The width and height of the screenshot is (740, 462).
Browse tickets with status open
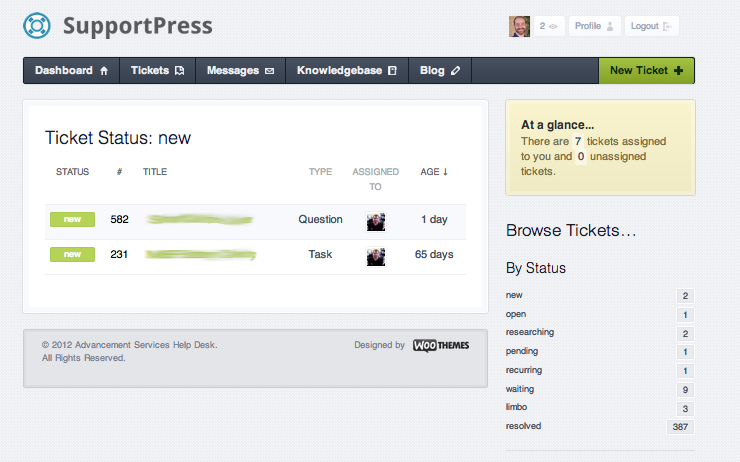point(516,314)
